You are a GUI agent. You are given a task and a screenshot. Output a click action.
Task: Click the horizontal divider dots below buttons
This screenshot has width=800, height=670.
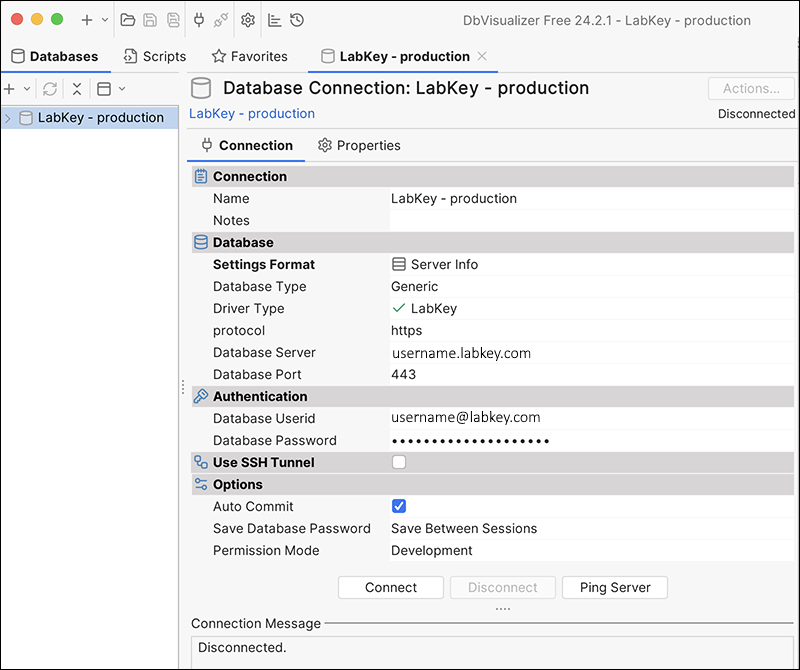pyautogui.click(x=503, y=609)
